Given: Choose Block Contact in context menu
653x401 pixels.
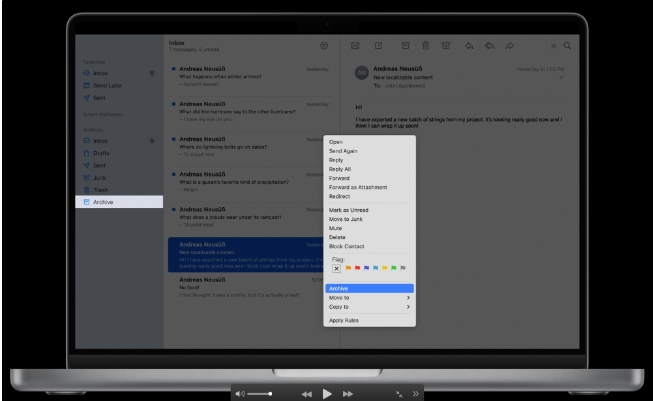Looking at the screenshot, I should tap(349, 245).
